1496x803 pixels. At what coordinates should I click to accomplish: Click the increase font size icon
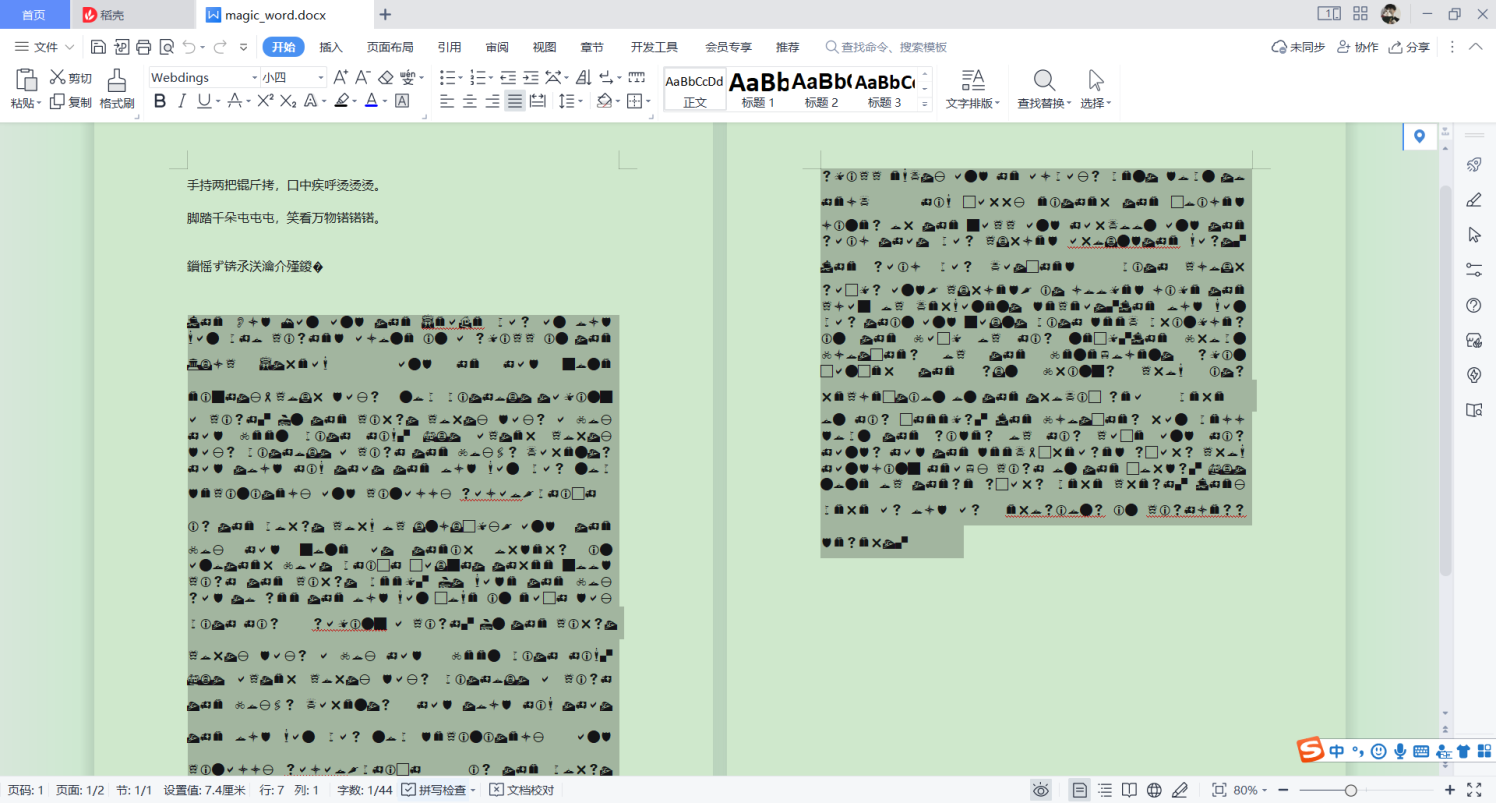tap(340, 77)
